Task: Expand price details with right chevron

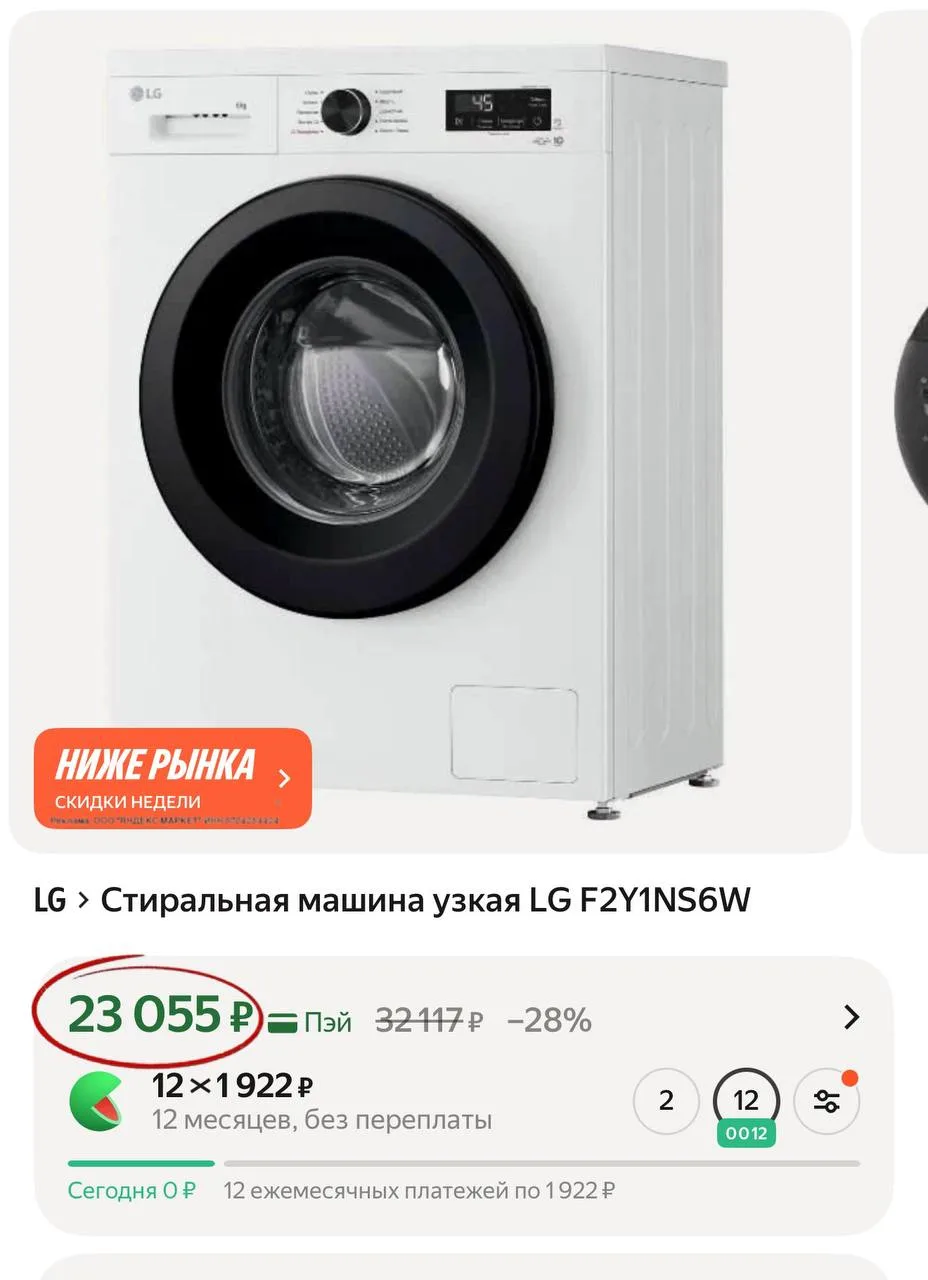Action: (x=851, y=1018)
